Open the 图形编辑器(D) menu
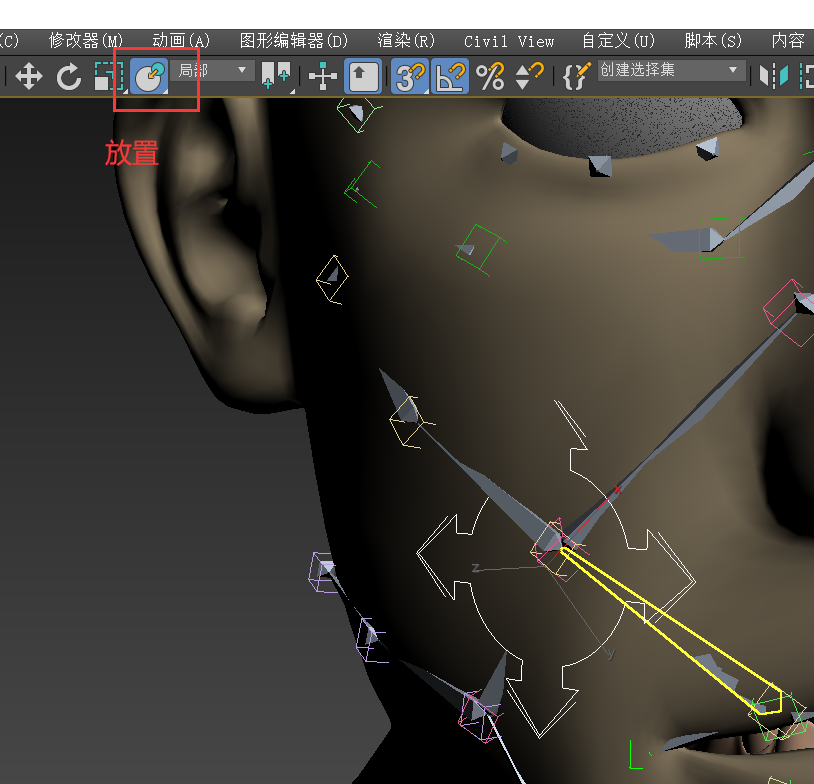The height and width of the screenshot is (784, 814). 294,40
